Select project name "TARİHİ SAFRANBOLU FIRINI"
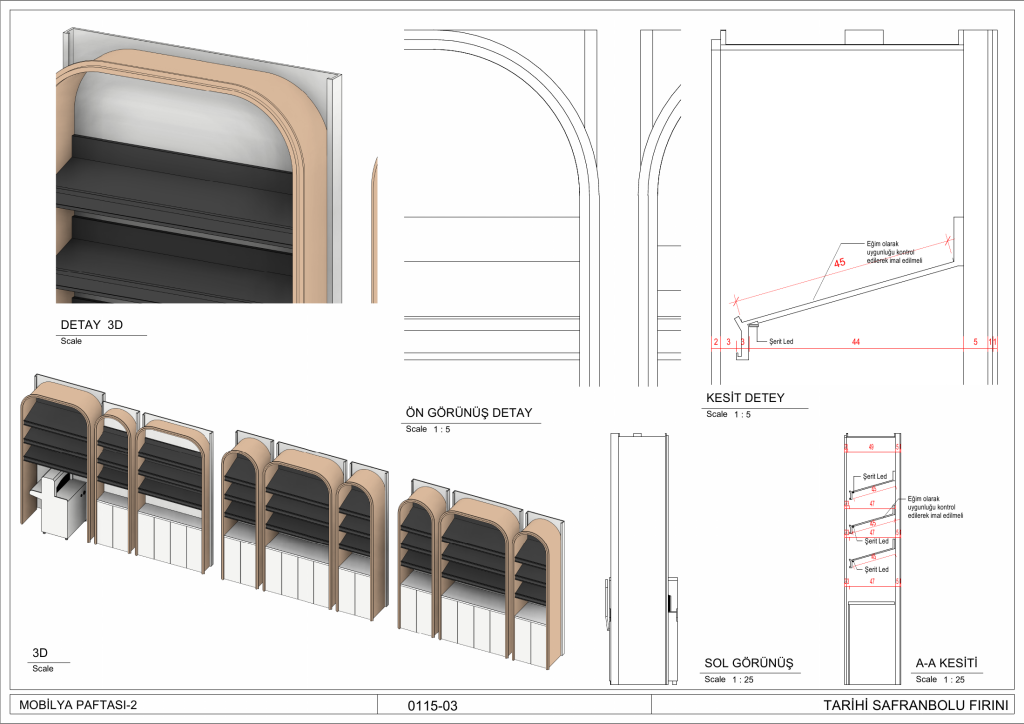 916,706
